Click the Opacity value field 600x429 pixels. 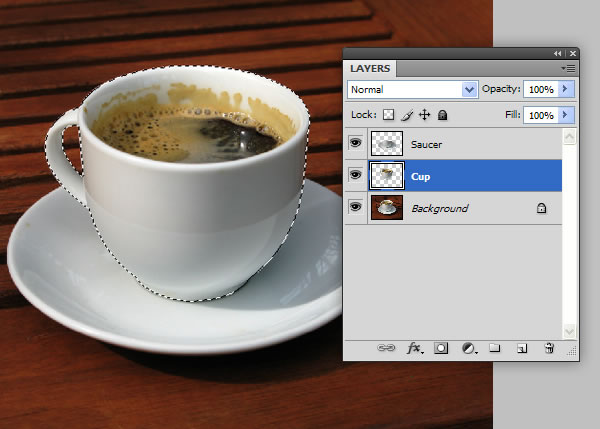[541, 90]
